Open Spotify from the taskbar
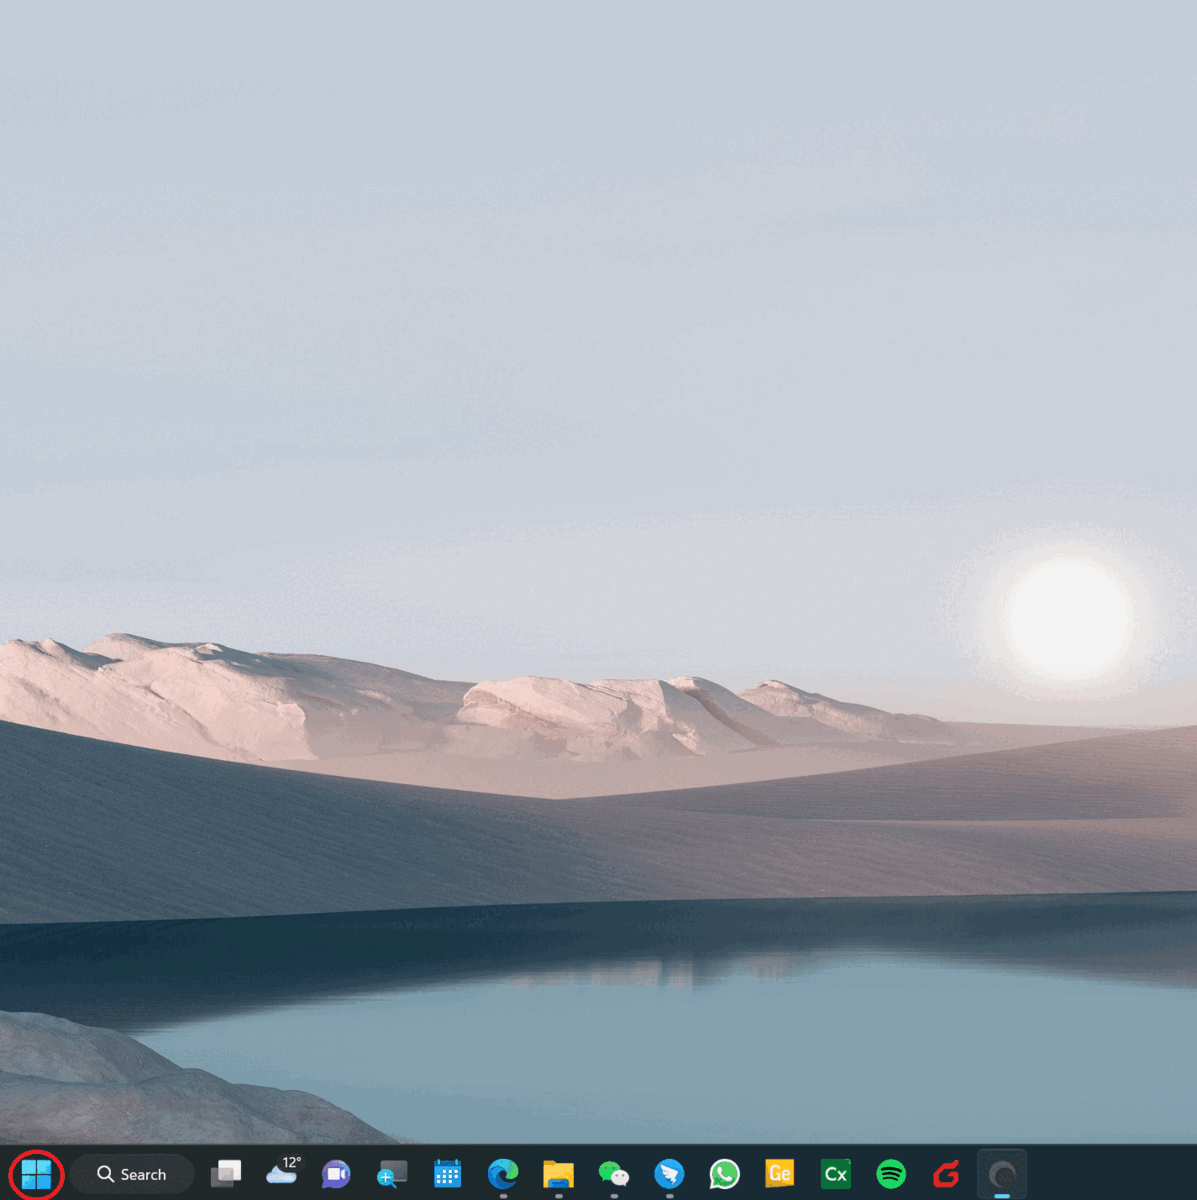1197x1200 pixels. tap(890, 1174)
